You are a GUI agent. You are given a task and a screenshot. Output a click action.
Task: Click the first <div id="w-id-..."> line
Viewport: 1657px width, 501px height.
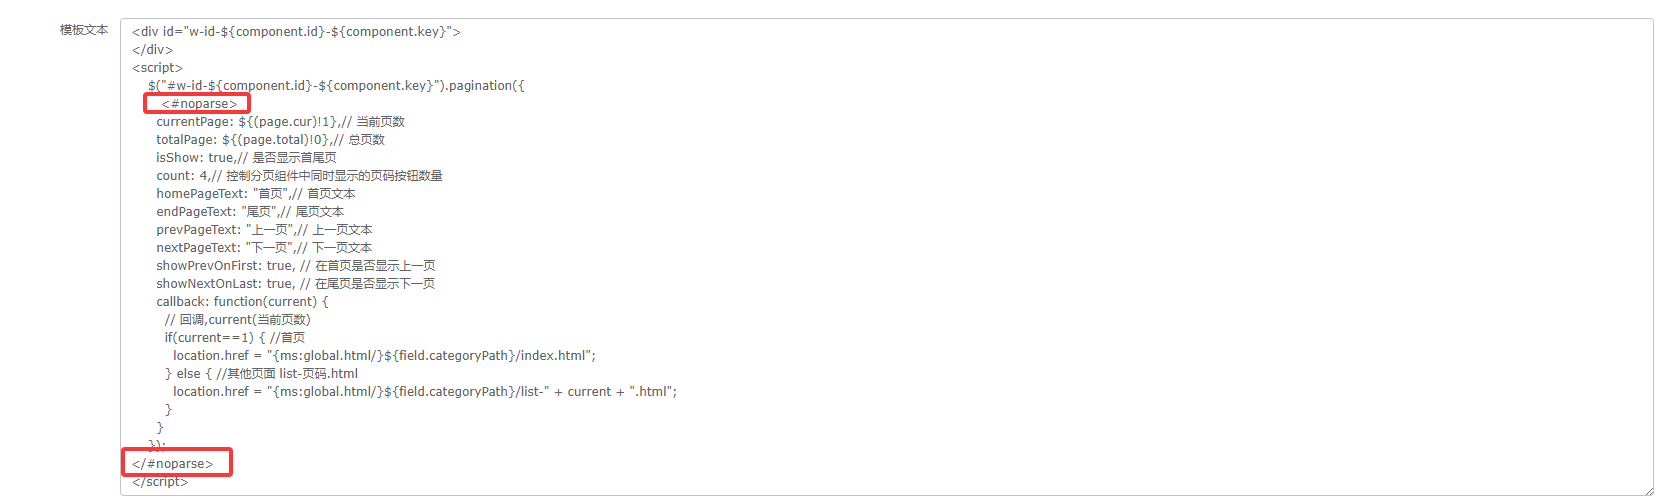tap(296, 32)
